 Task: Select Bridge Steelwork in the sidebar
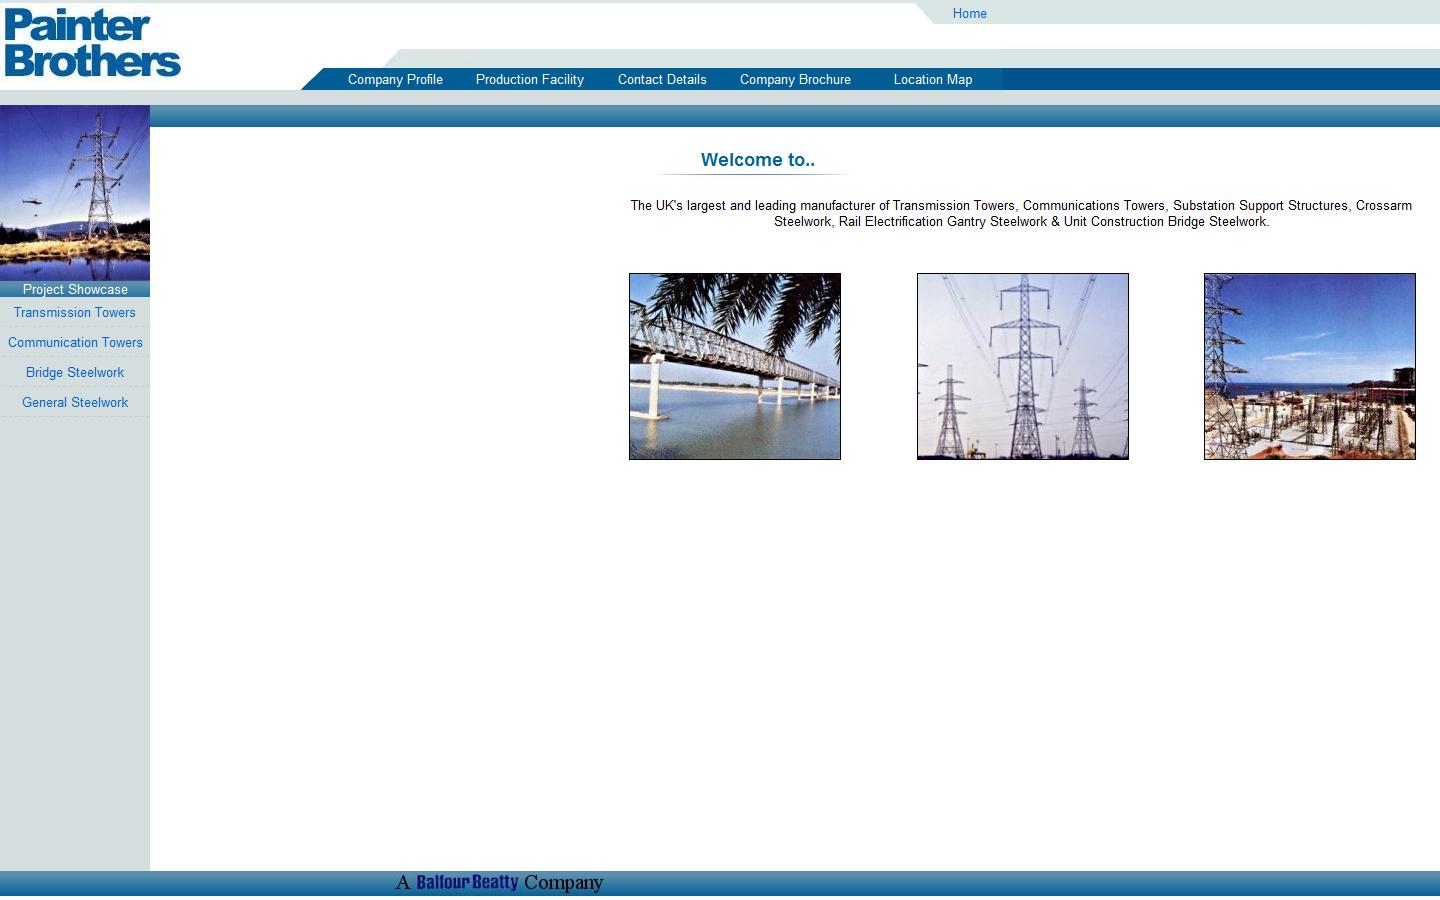[x=75, y=373]
